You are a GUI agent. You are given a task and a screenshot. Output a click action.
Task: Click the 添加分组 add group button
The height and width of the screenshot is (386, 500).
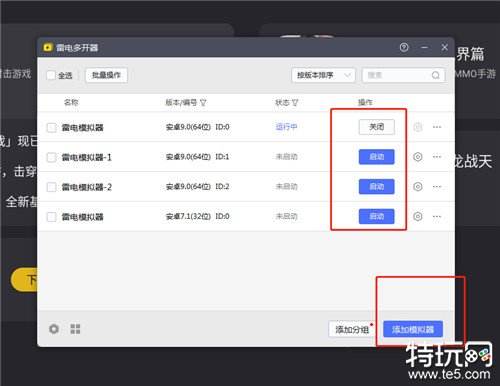[352, 329]
